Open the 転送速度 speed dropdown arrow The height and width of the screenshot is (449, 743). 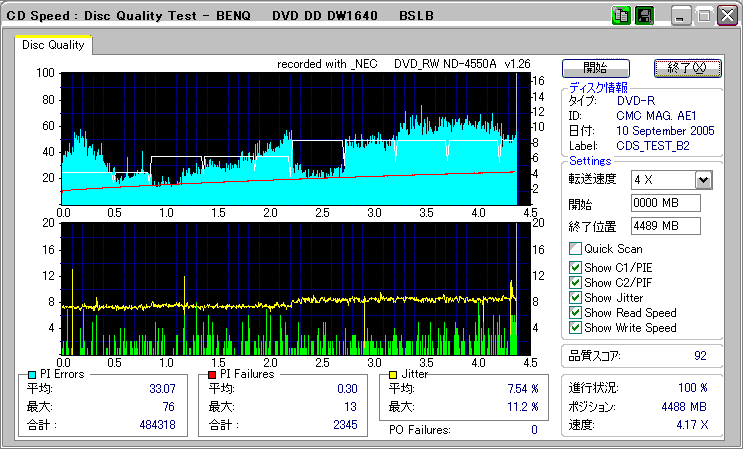pos(704,180)
